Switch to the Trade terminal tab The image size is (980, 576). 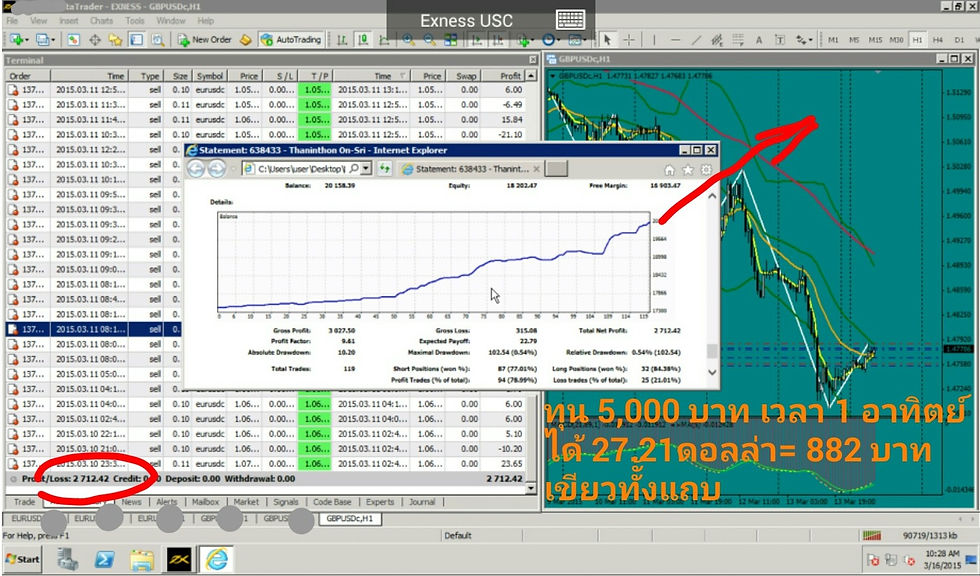click(24, 502)
